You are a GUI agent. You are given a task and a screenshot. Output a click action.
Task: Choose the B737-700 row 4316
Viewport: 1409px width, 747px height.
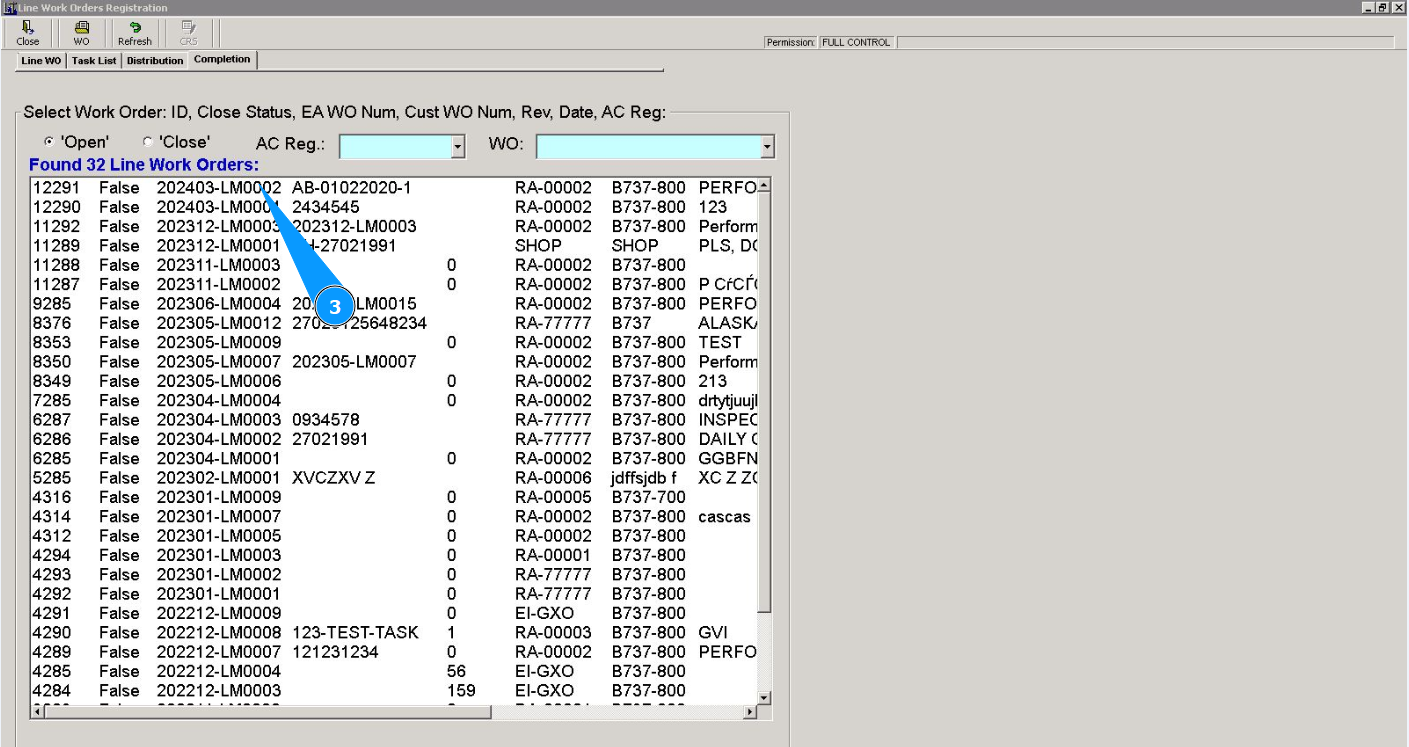[x=394, y=497]
